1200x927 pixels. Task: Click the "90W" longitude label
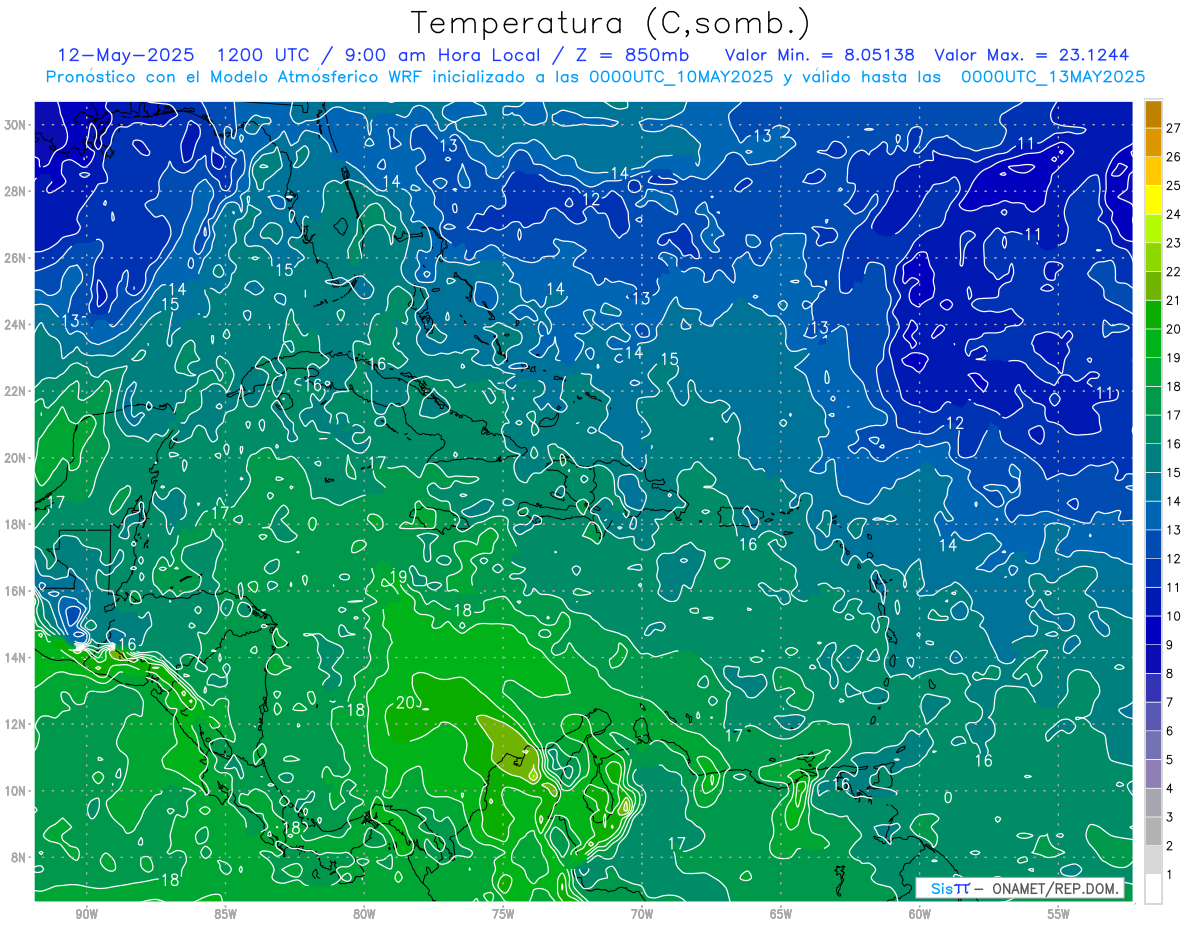pyautogui.click(x=86, y=914)
